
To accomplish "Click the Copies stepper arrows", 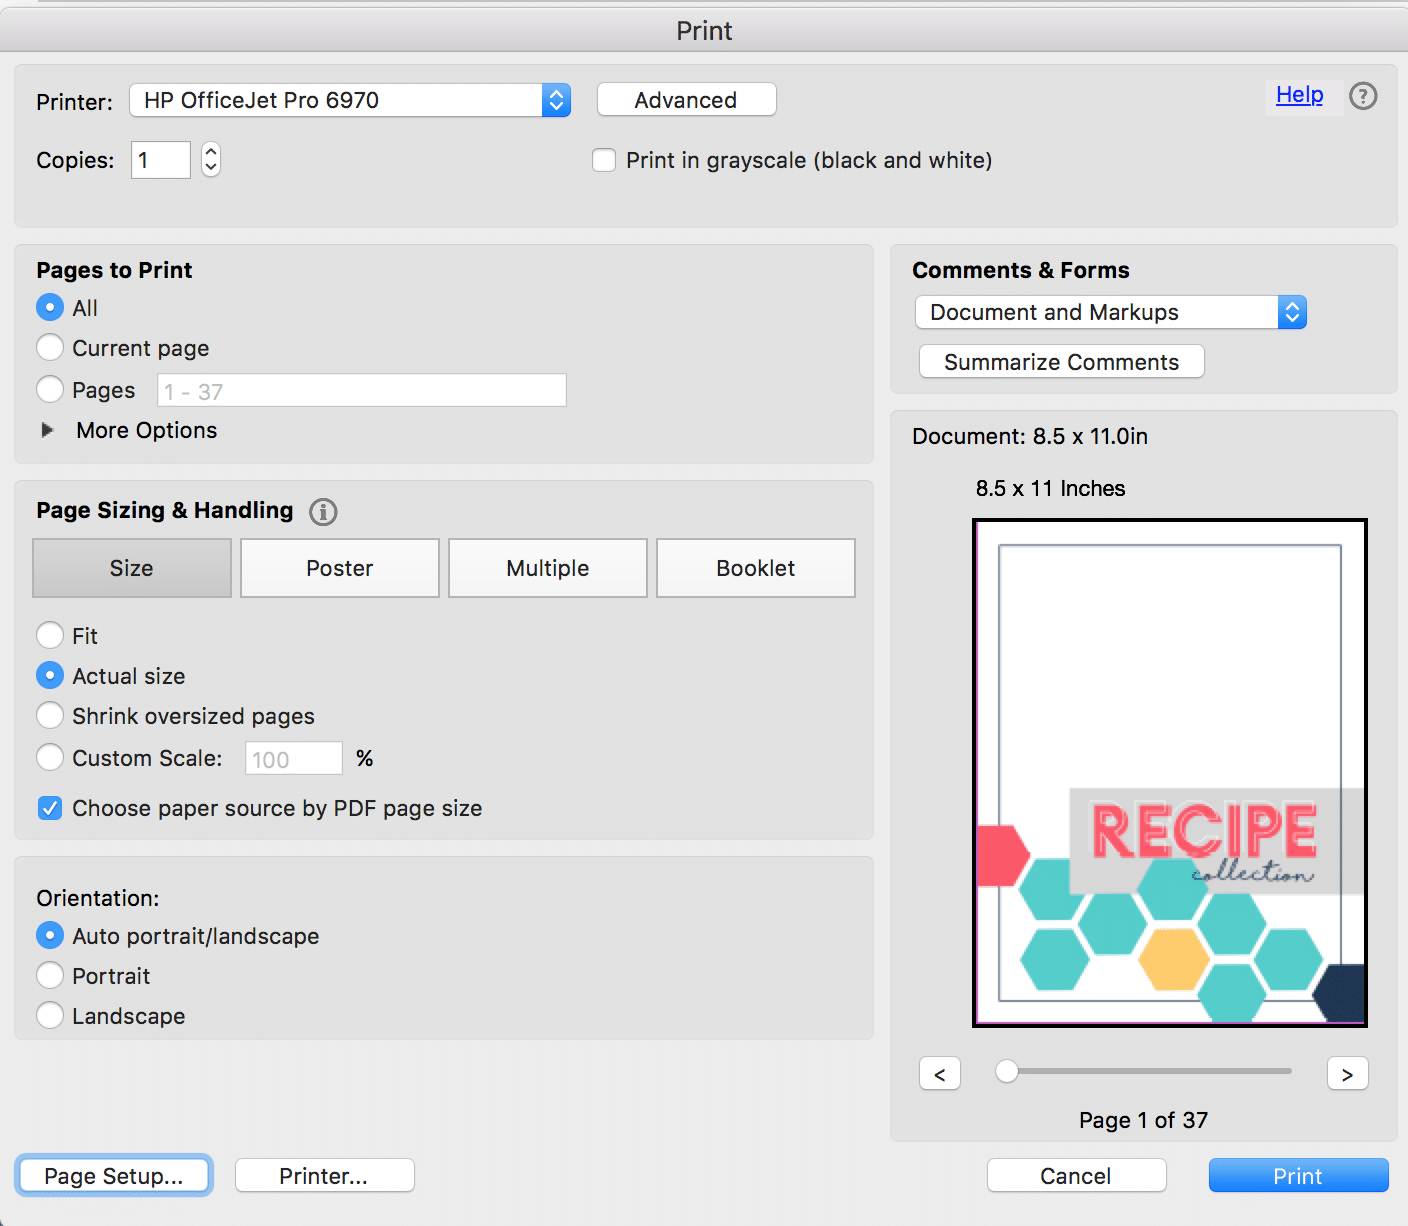I will 210,159.
